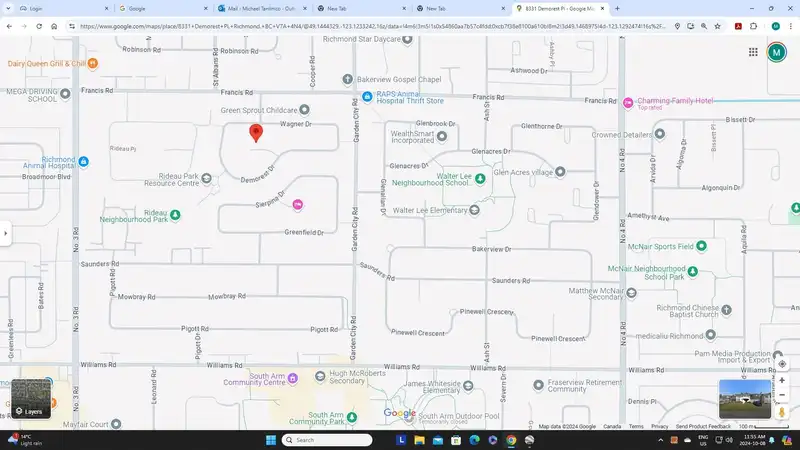Show hidden system tray icons
The height and width of the screenshot is (450, 800).
point(660,440)
